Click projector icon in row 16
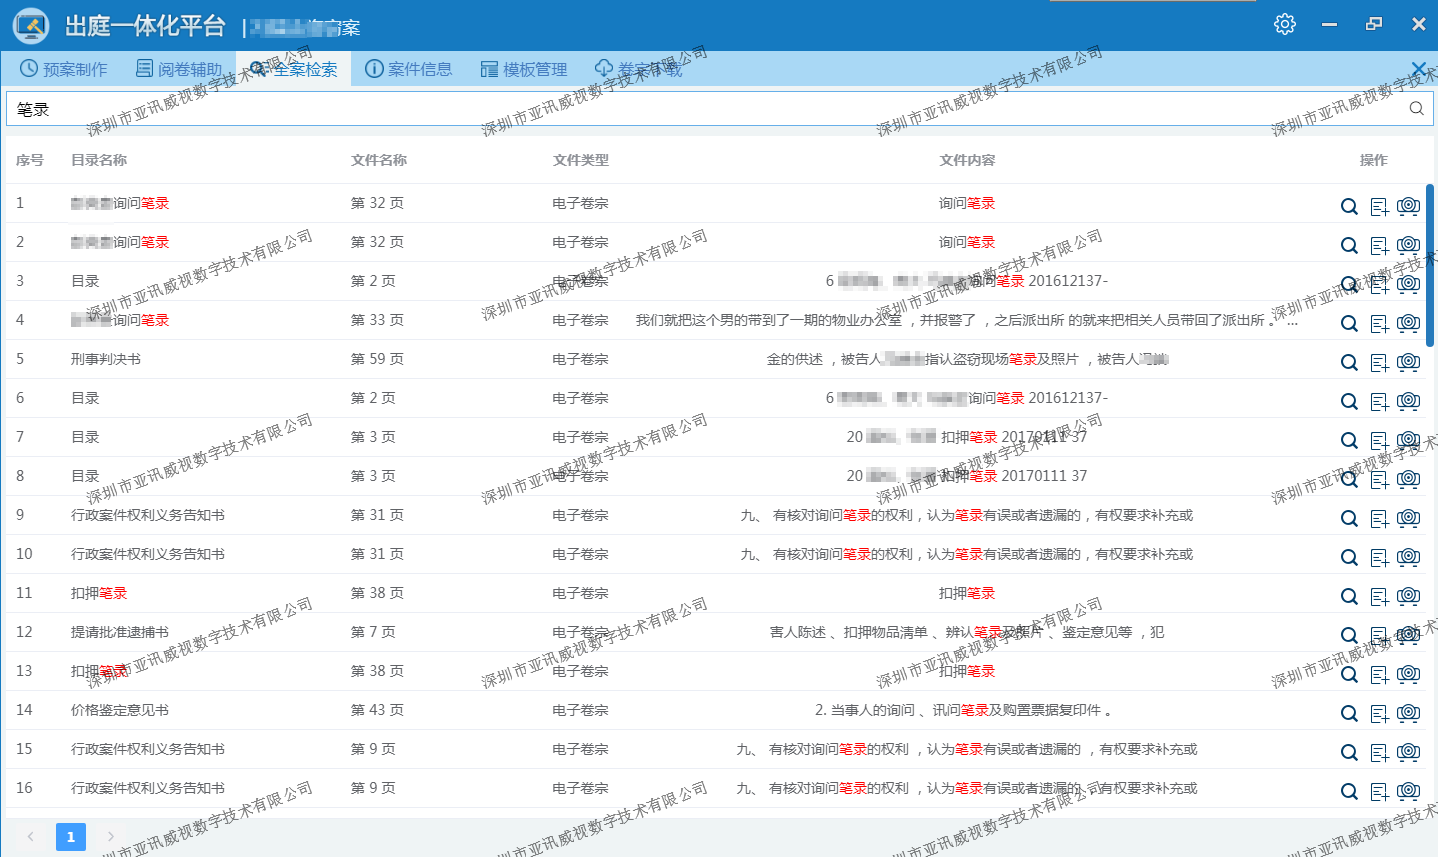This screenshot has height=857, width=1438. coord(1408,791)
